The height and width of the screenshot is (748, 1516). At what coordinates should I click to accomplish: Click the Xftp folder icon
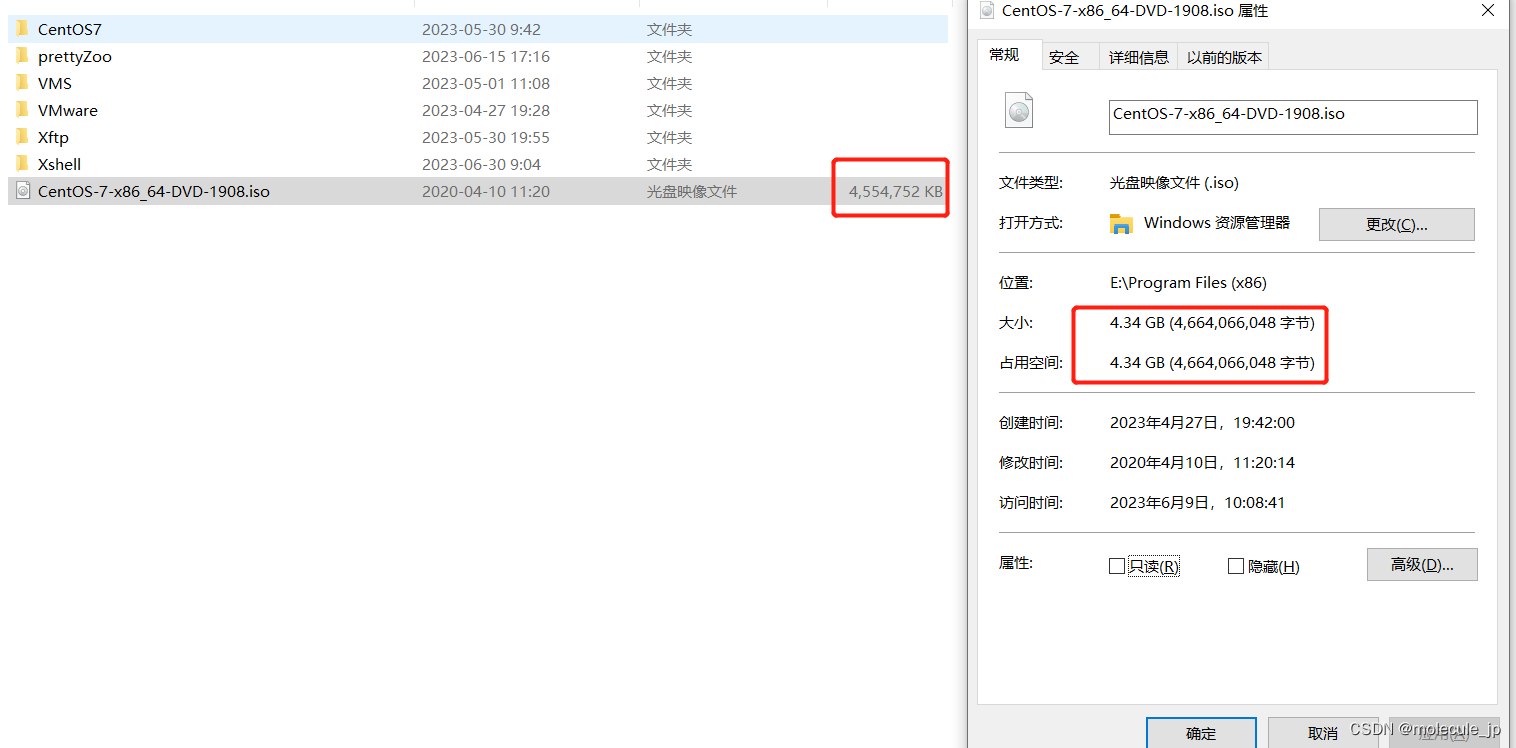click(x=22, y=137)
